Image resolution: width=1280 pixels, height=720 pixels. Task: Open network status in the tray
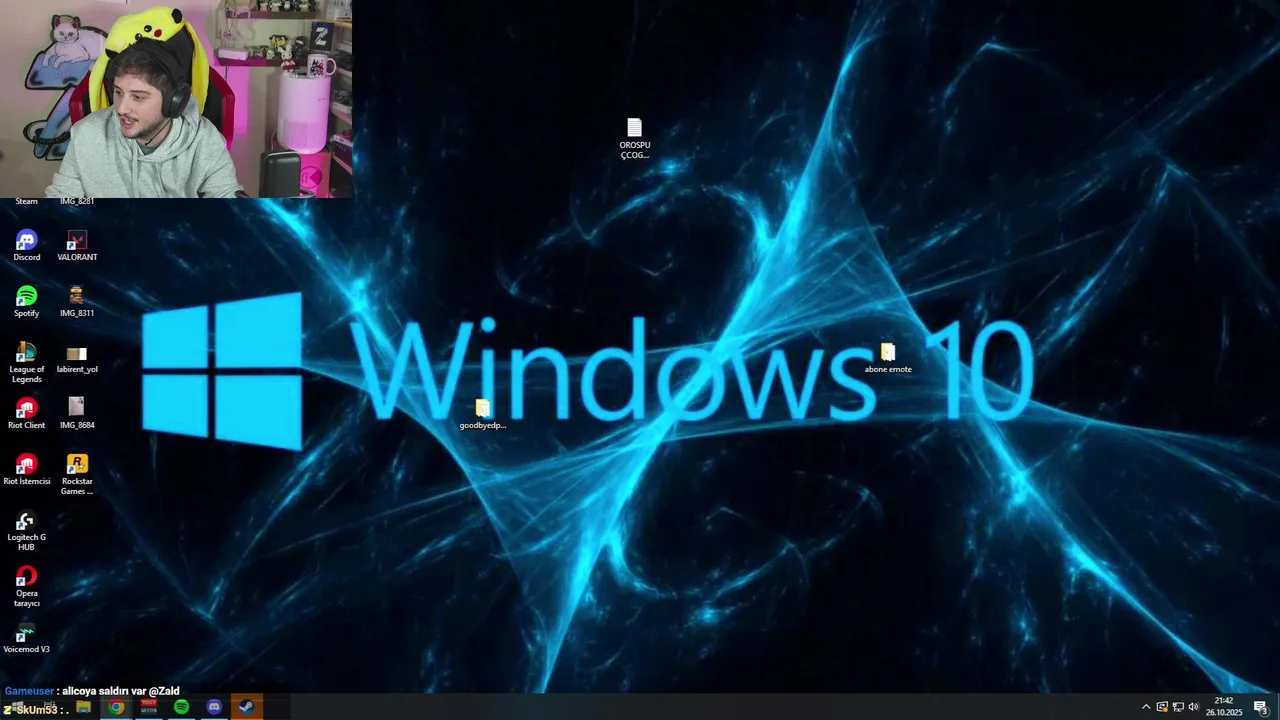(x=1178, y=707)
